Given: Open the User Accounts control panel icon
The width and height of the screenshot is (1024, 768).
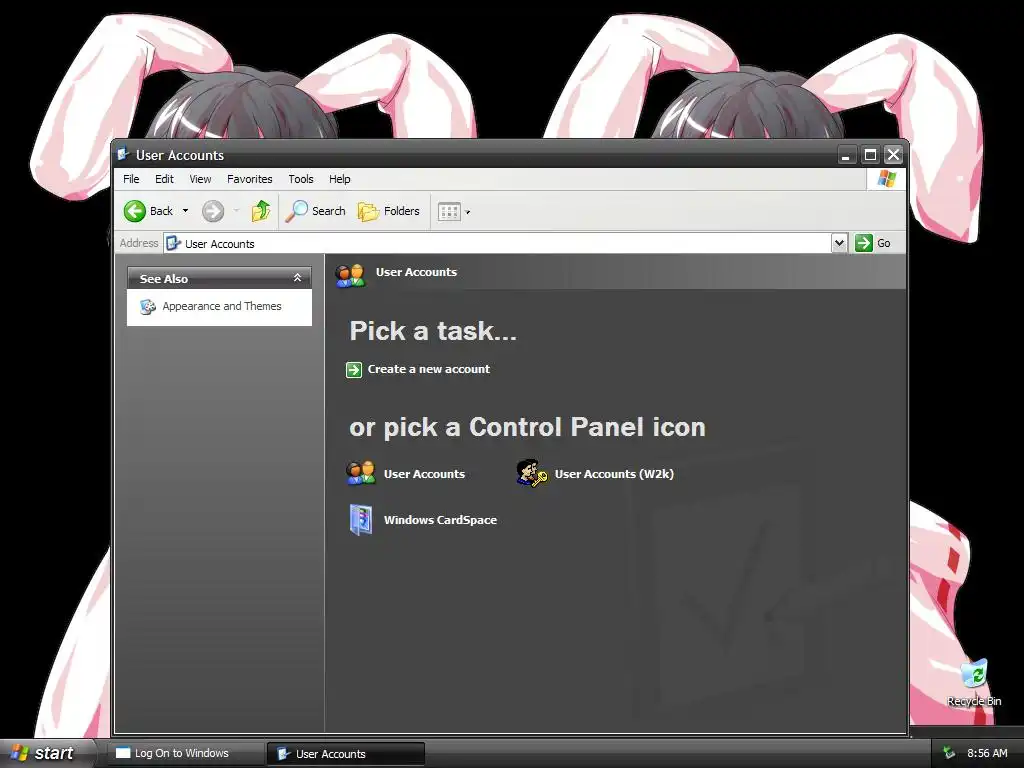Looking at the screenshot, I should 360,473.
